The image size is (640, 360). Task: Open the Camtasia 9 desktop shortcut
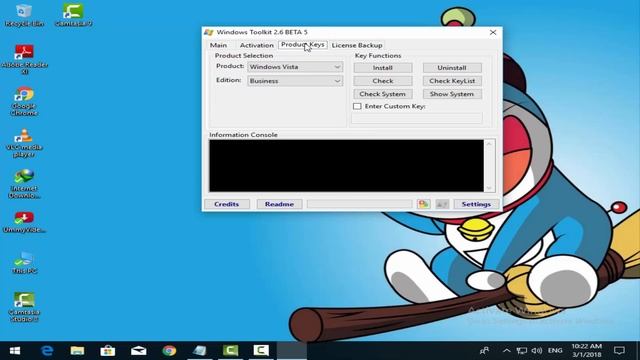click(73, 15)
